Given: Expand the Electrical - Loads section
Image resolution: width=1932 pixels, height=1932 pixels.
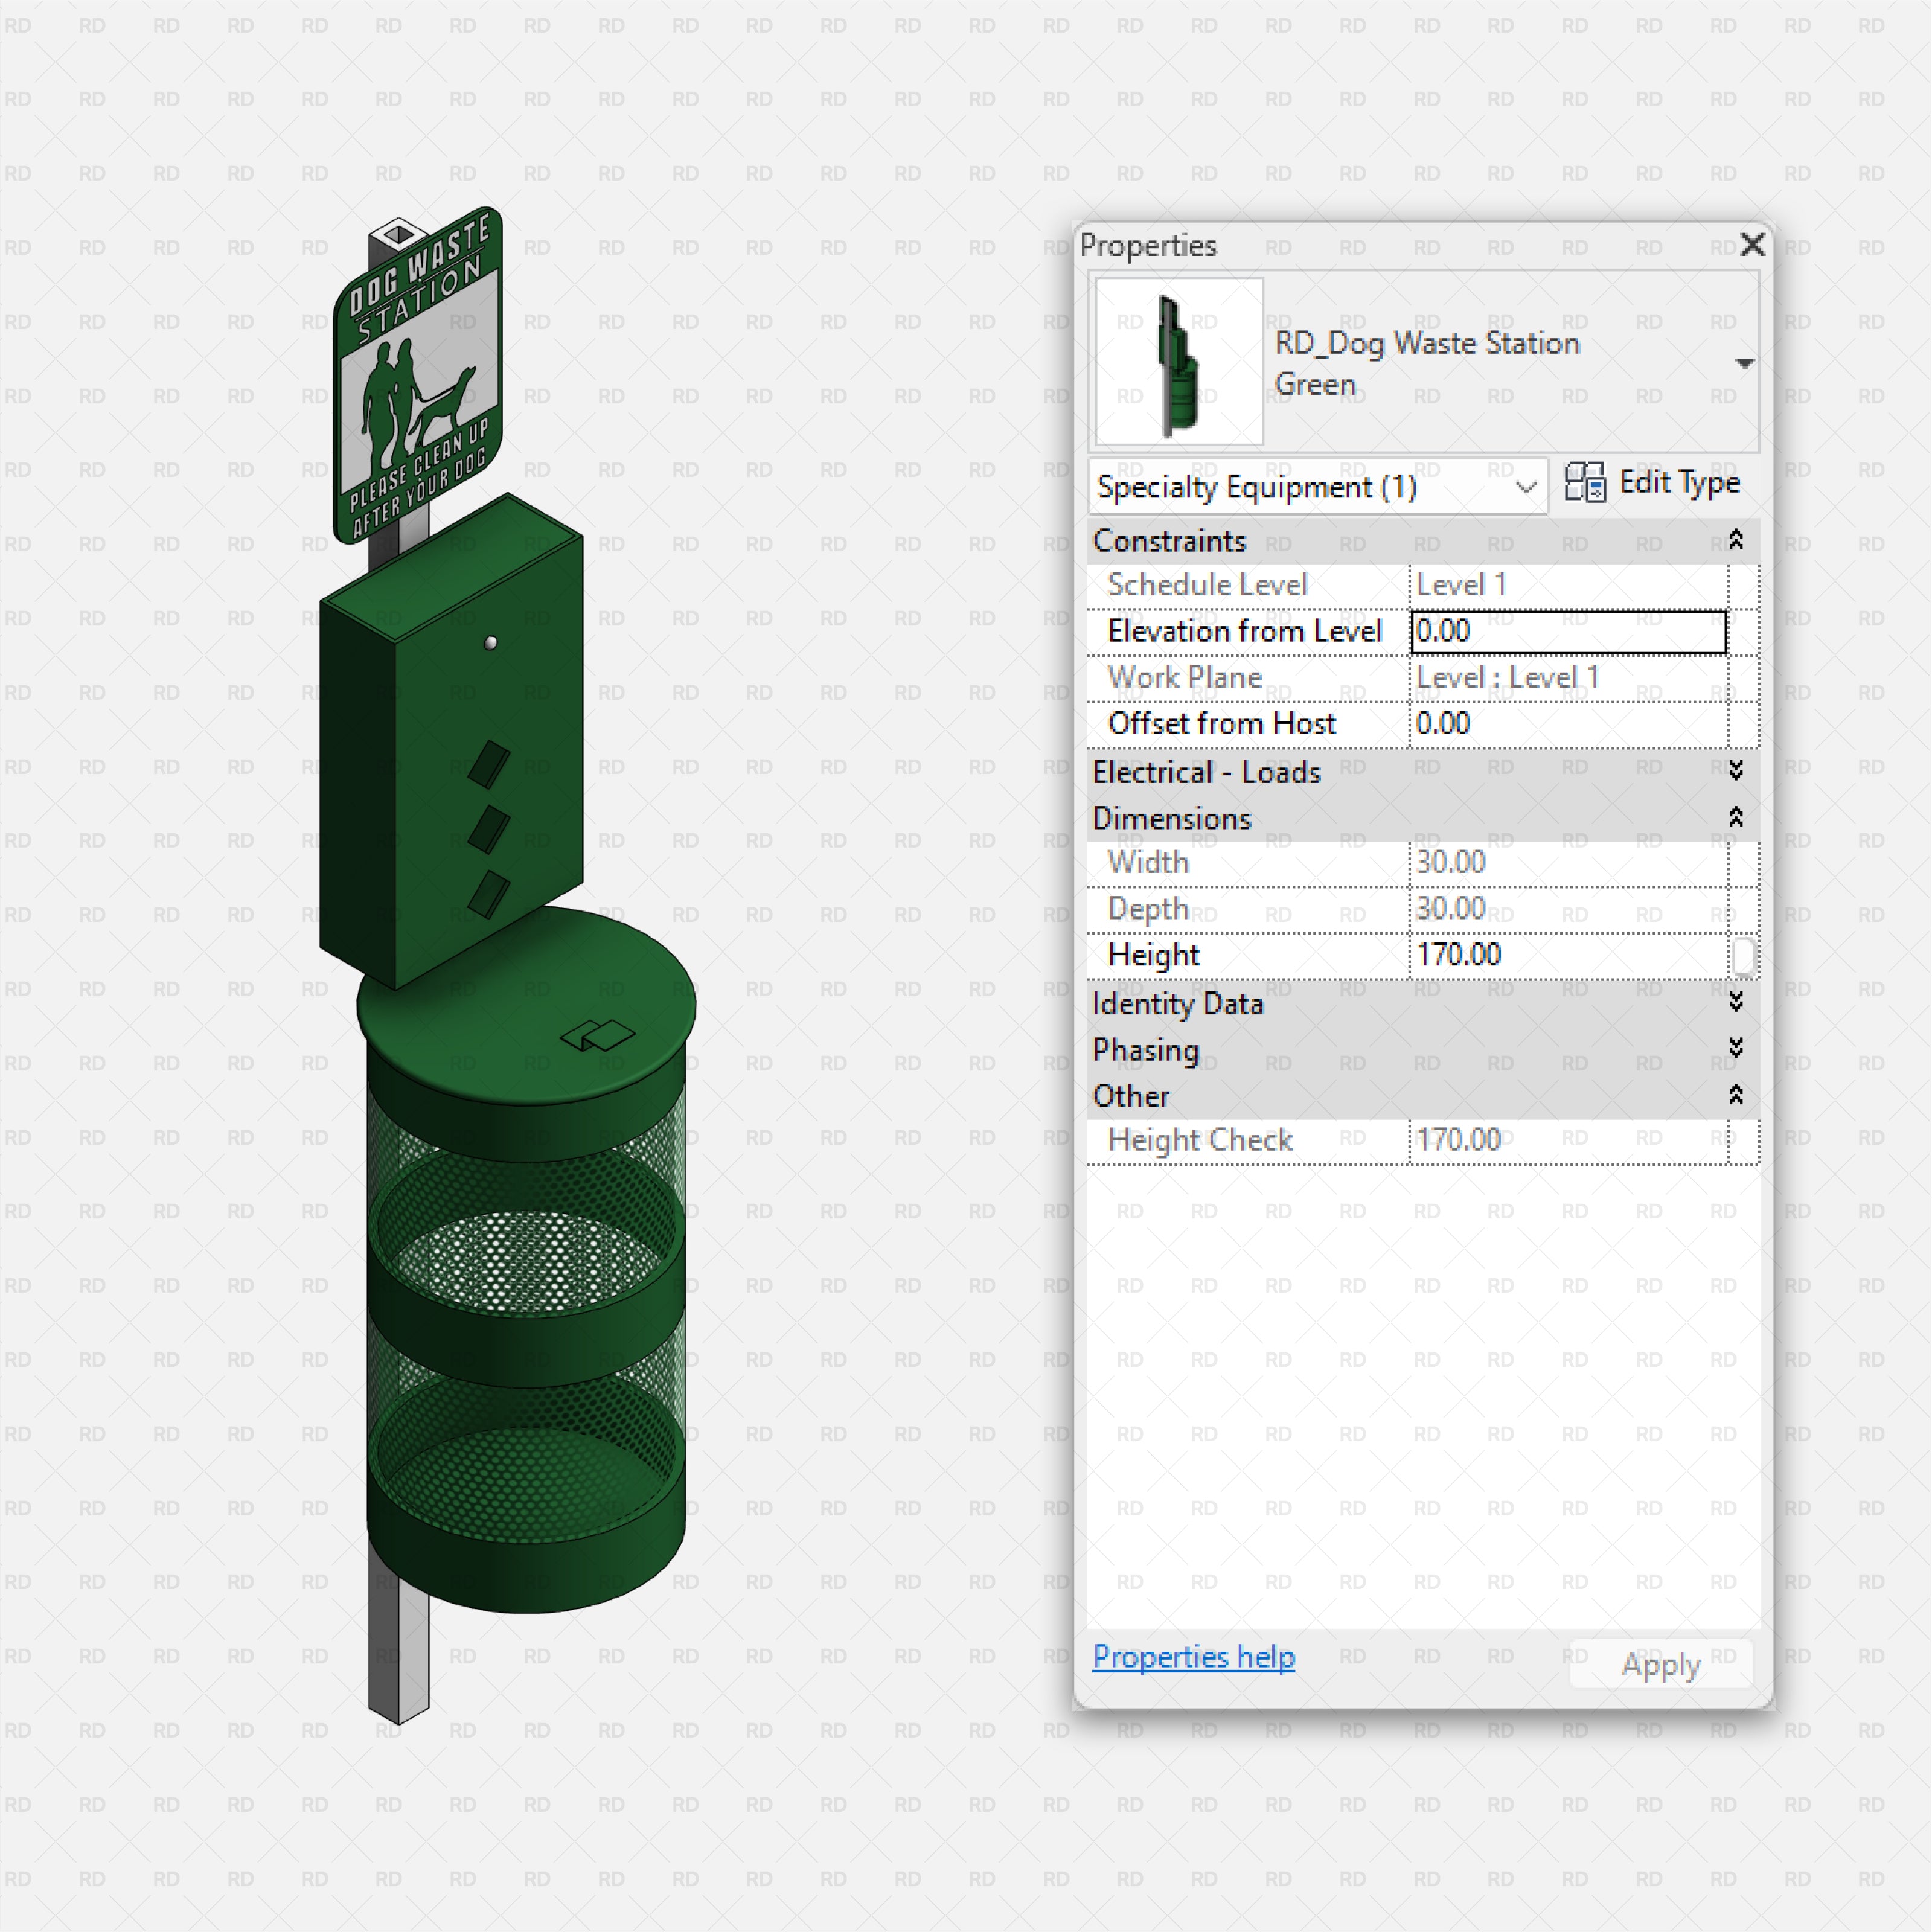Looking at the screenshot, I should coord(1737,770).
